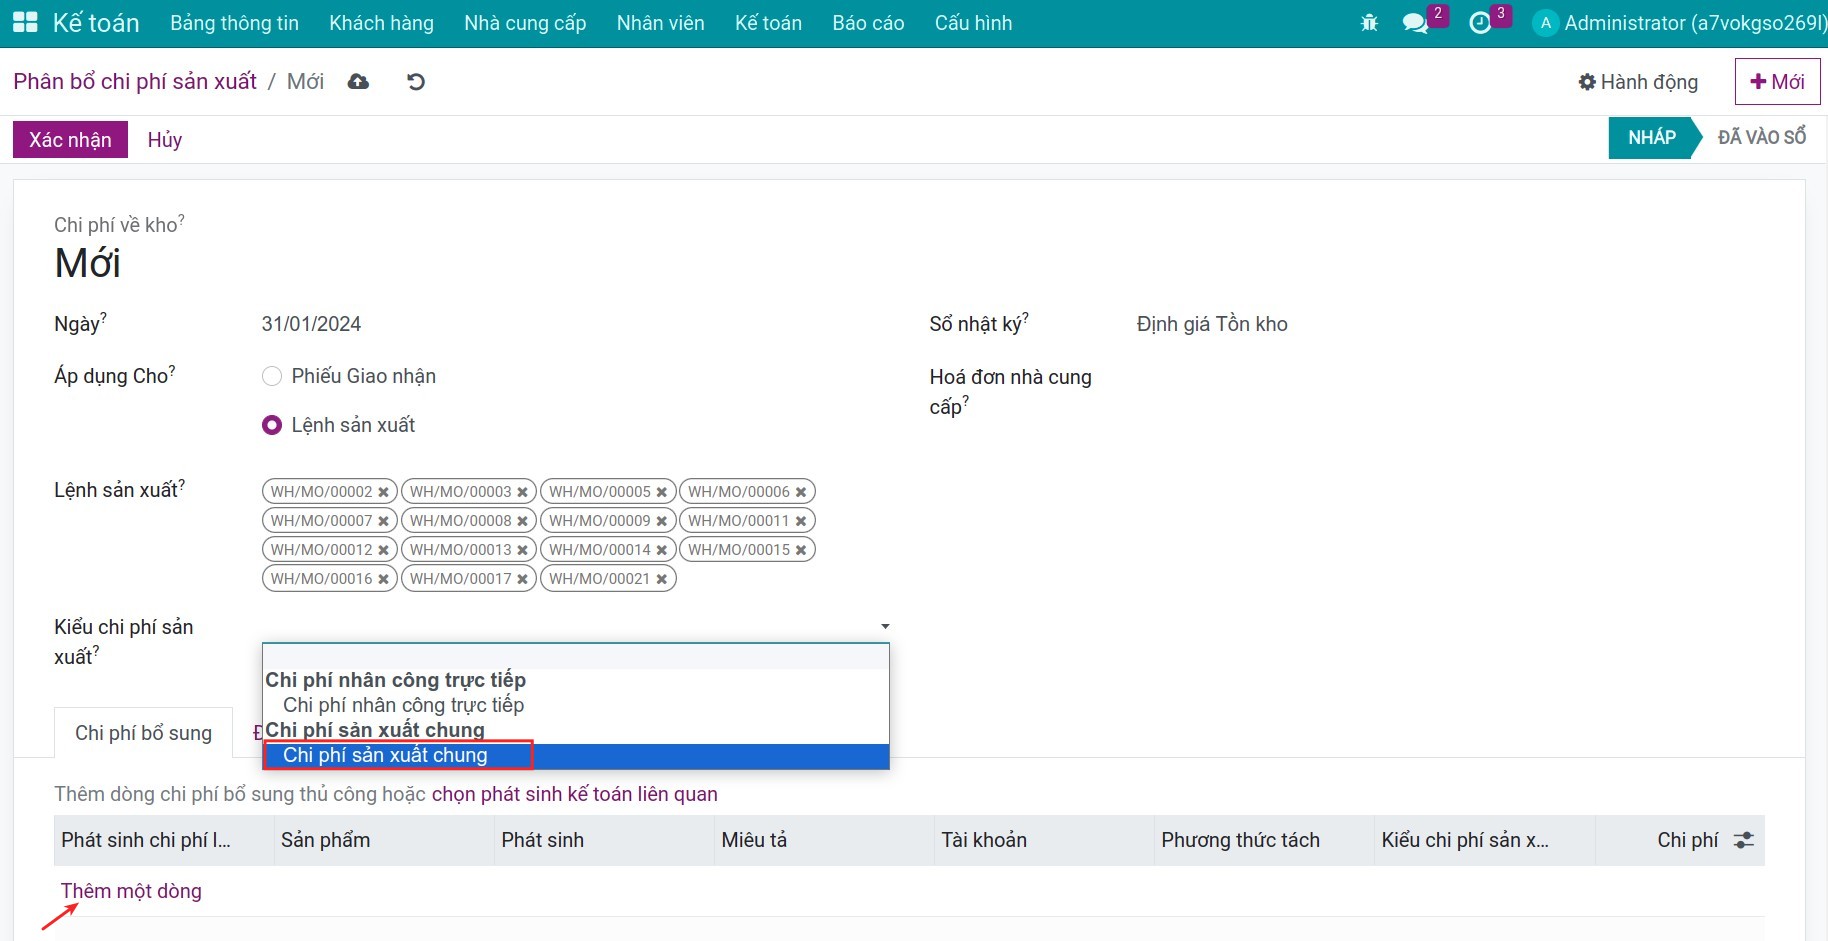Select the Phiếu Giao nhận radio option
Image resolution: width=1828 pixels, height=941 pixels.
pos(272,377)
